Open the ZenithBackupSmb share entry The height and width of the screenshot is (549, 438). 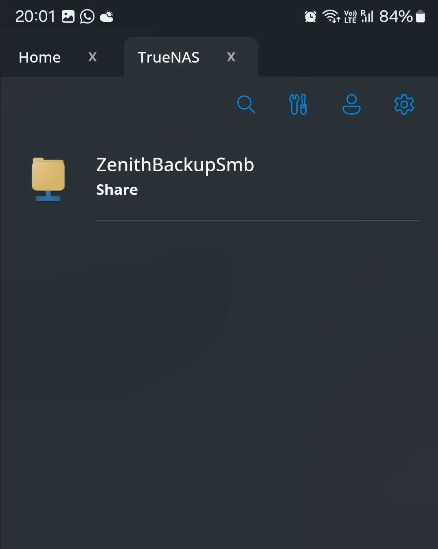point(224,179)
